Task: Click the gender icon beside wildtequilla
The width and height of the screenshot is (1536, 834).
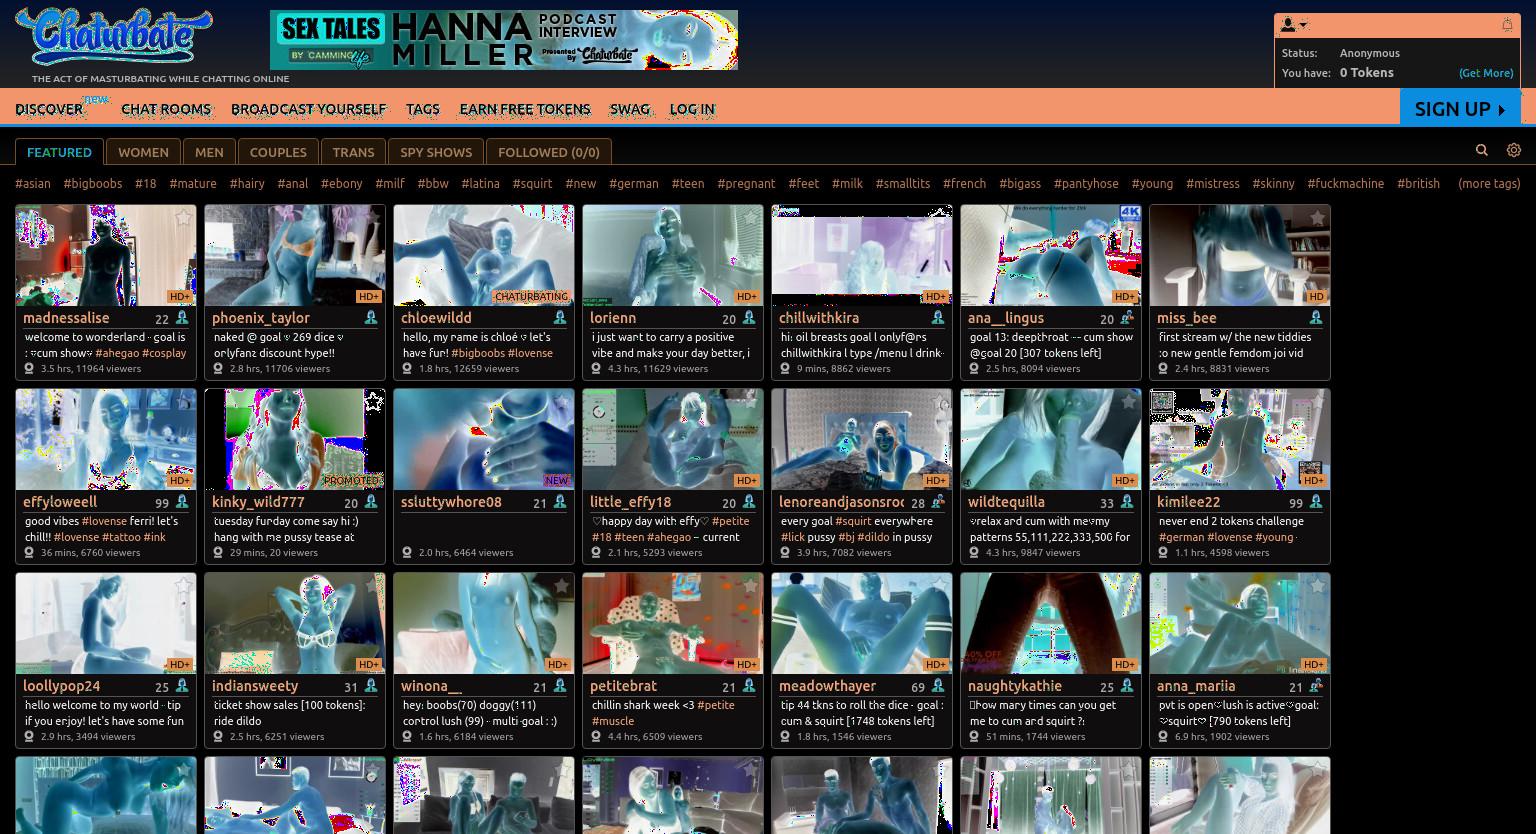Action: click(x=1127, y=502)
